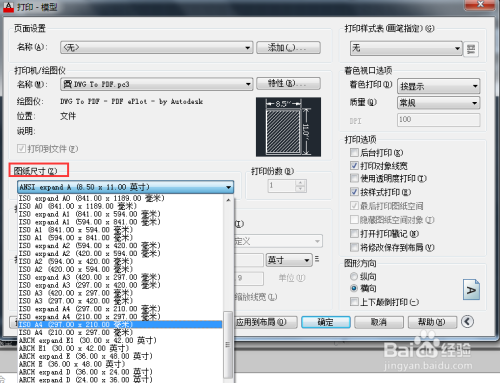Click the 打印份数 copies field showing 1
500x383 pixels.
click(x=282, y=186)
